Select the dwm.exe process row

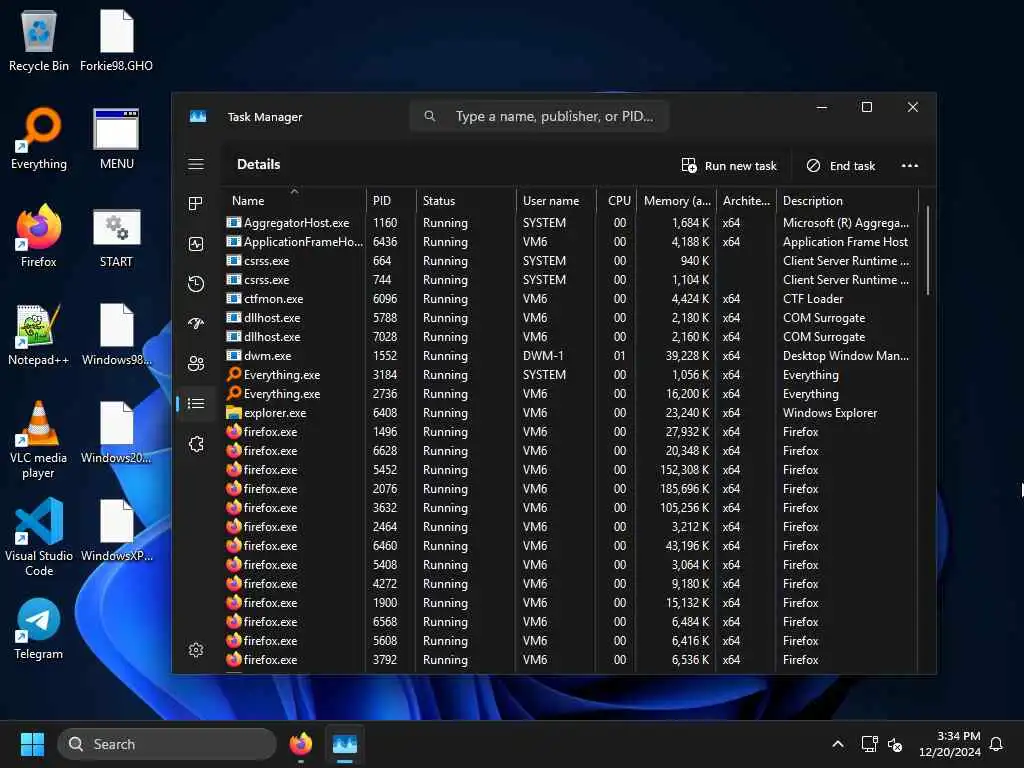click(571, 355)
